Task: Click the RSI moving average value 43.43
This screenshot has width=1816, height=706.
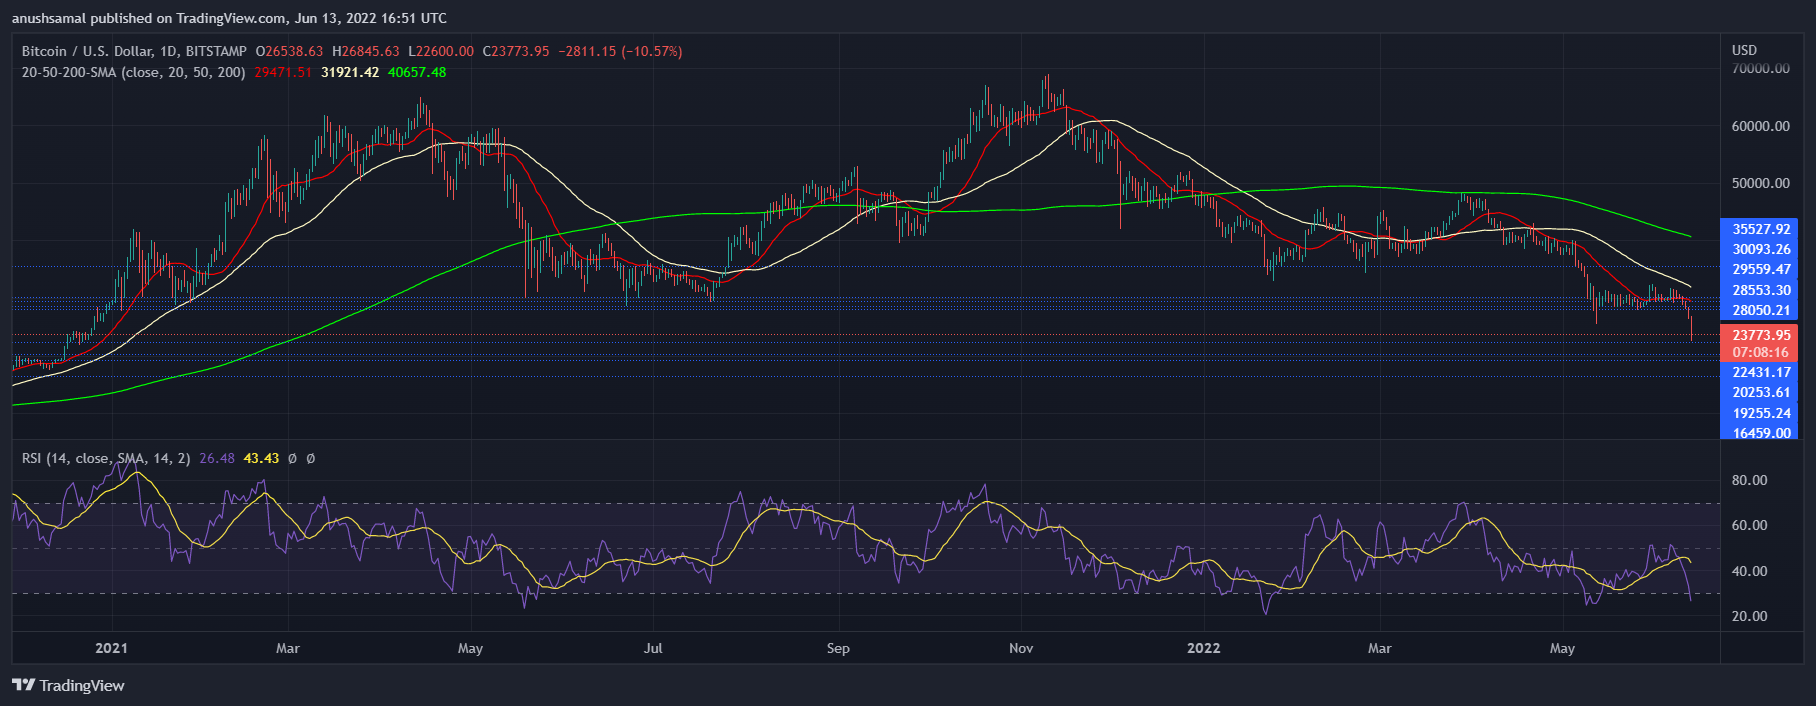Action: [261, 458]
